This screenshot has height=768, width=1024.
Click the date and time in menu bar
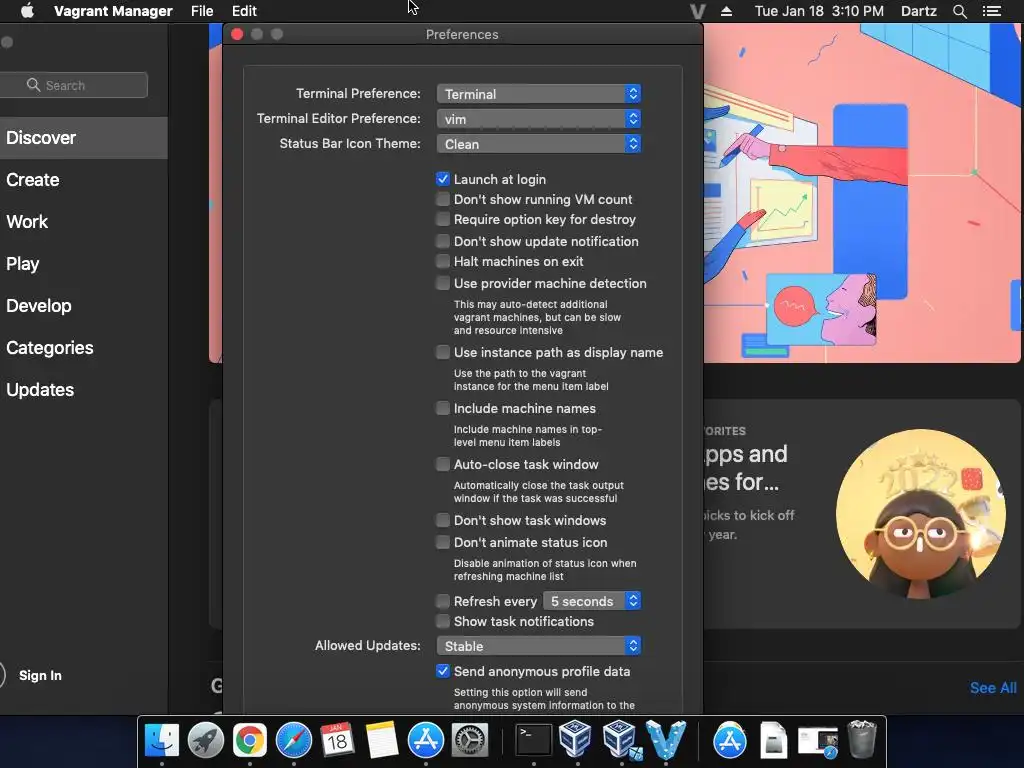pos(819,11)
